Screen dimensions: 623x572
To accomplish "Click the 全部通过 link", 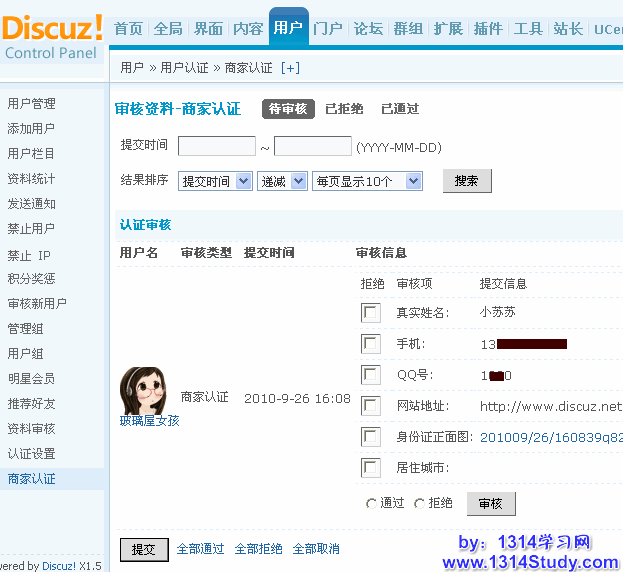I will (x=200, y=549).
